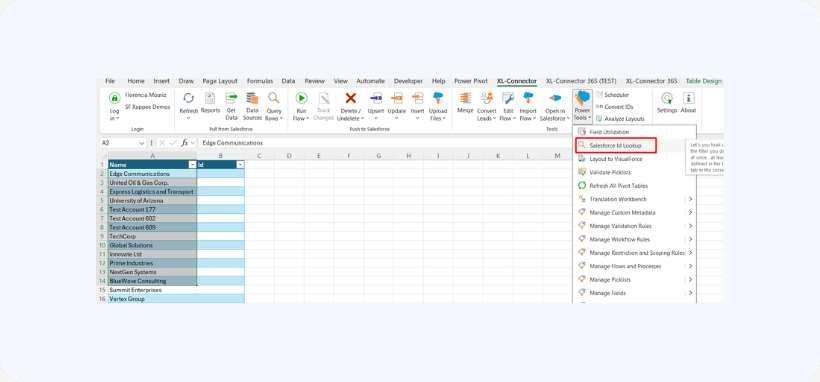Image resolution: width=820 pixels, height=382 pixels.
Task: Switch to the Home tab
Action: [x=136, y=81]
